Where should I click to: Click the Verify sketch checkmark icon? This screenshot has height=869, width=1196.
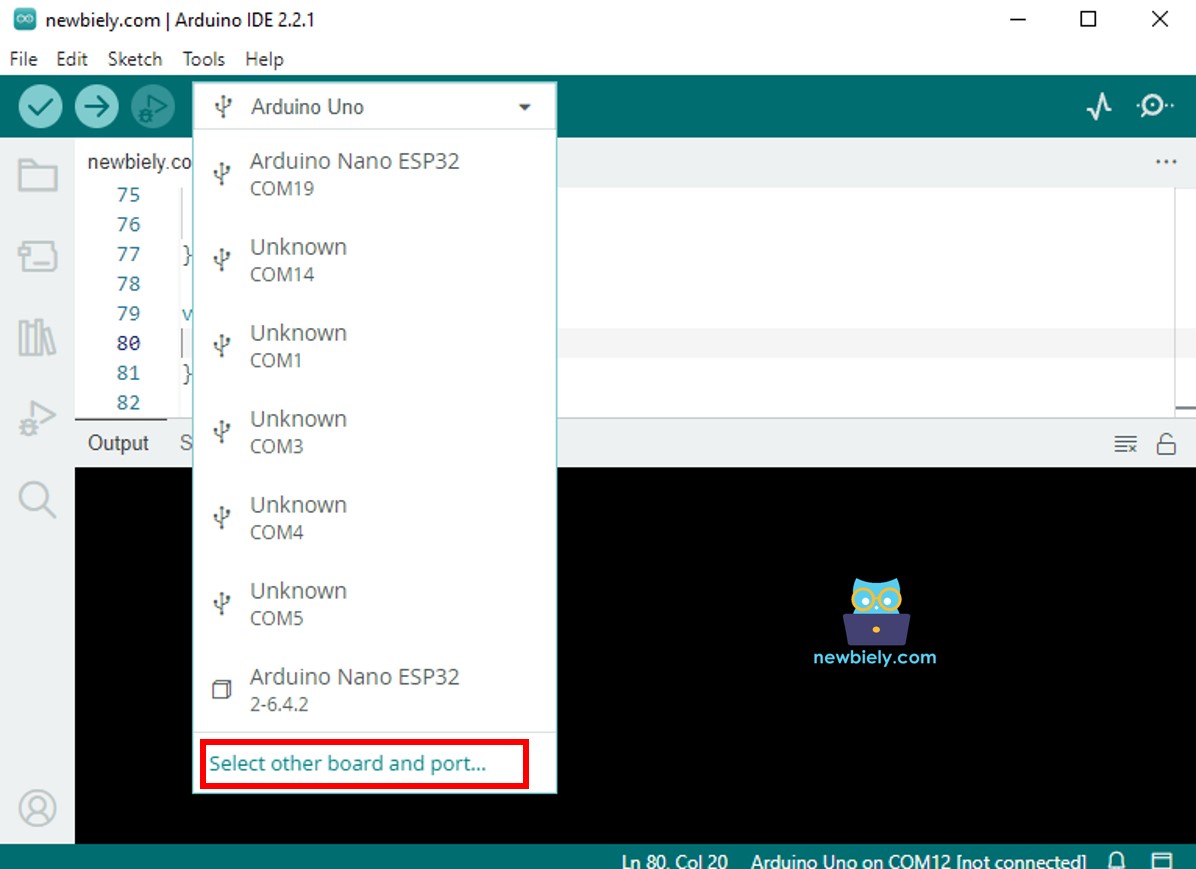coord(40,106)
